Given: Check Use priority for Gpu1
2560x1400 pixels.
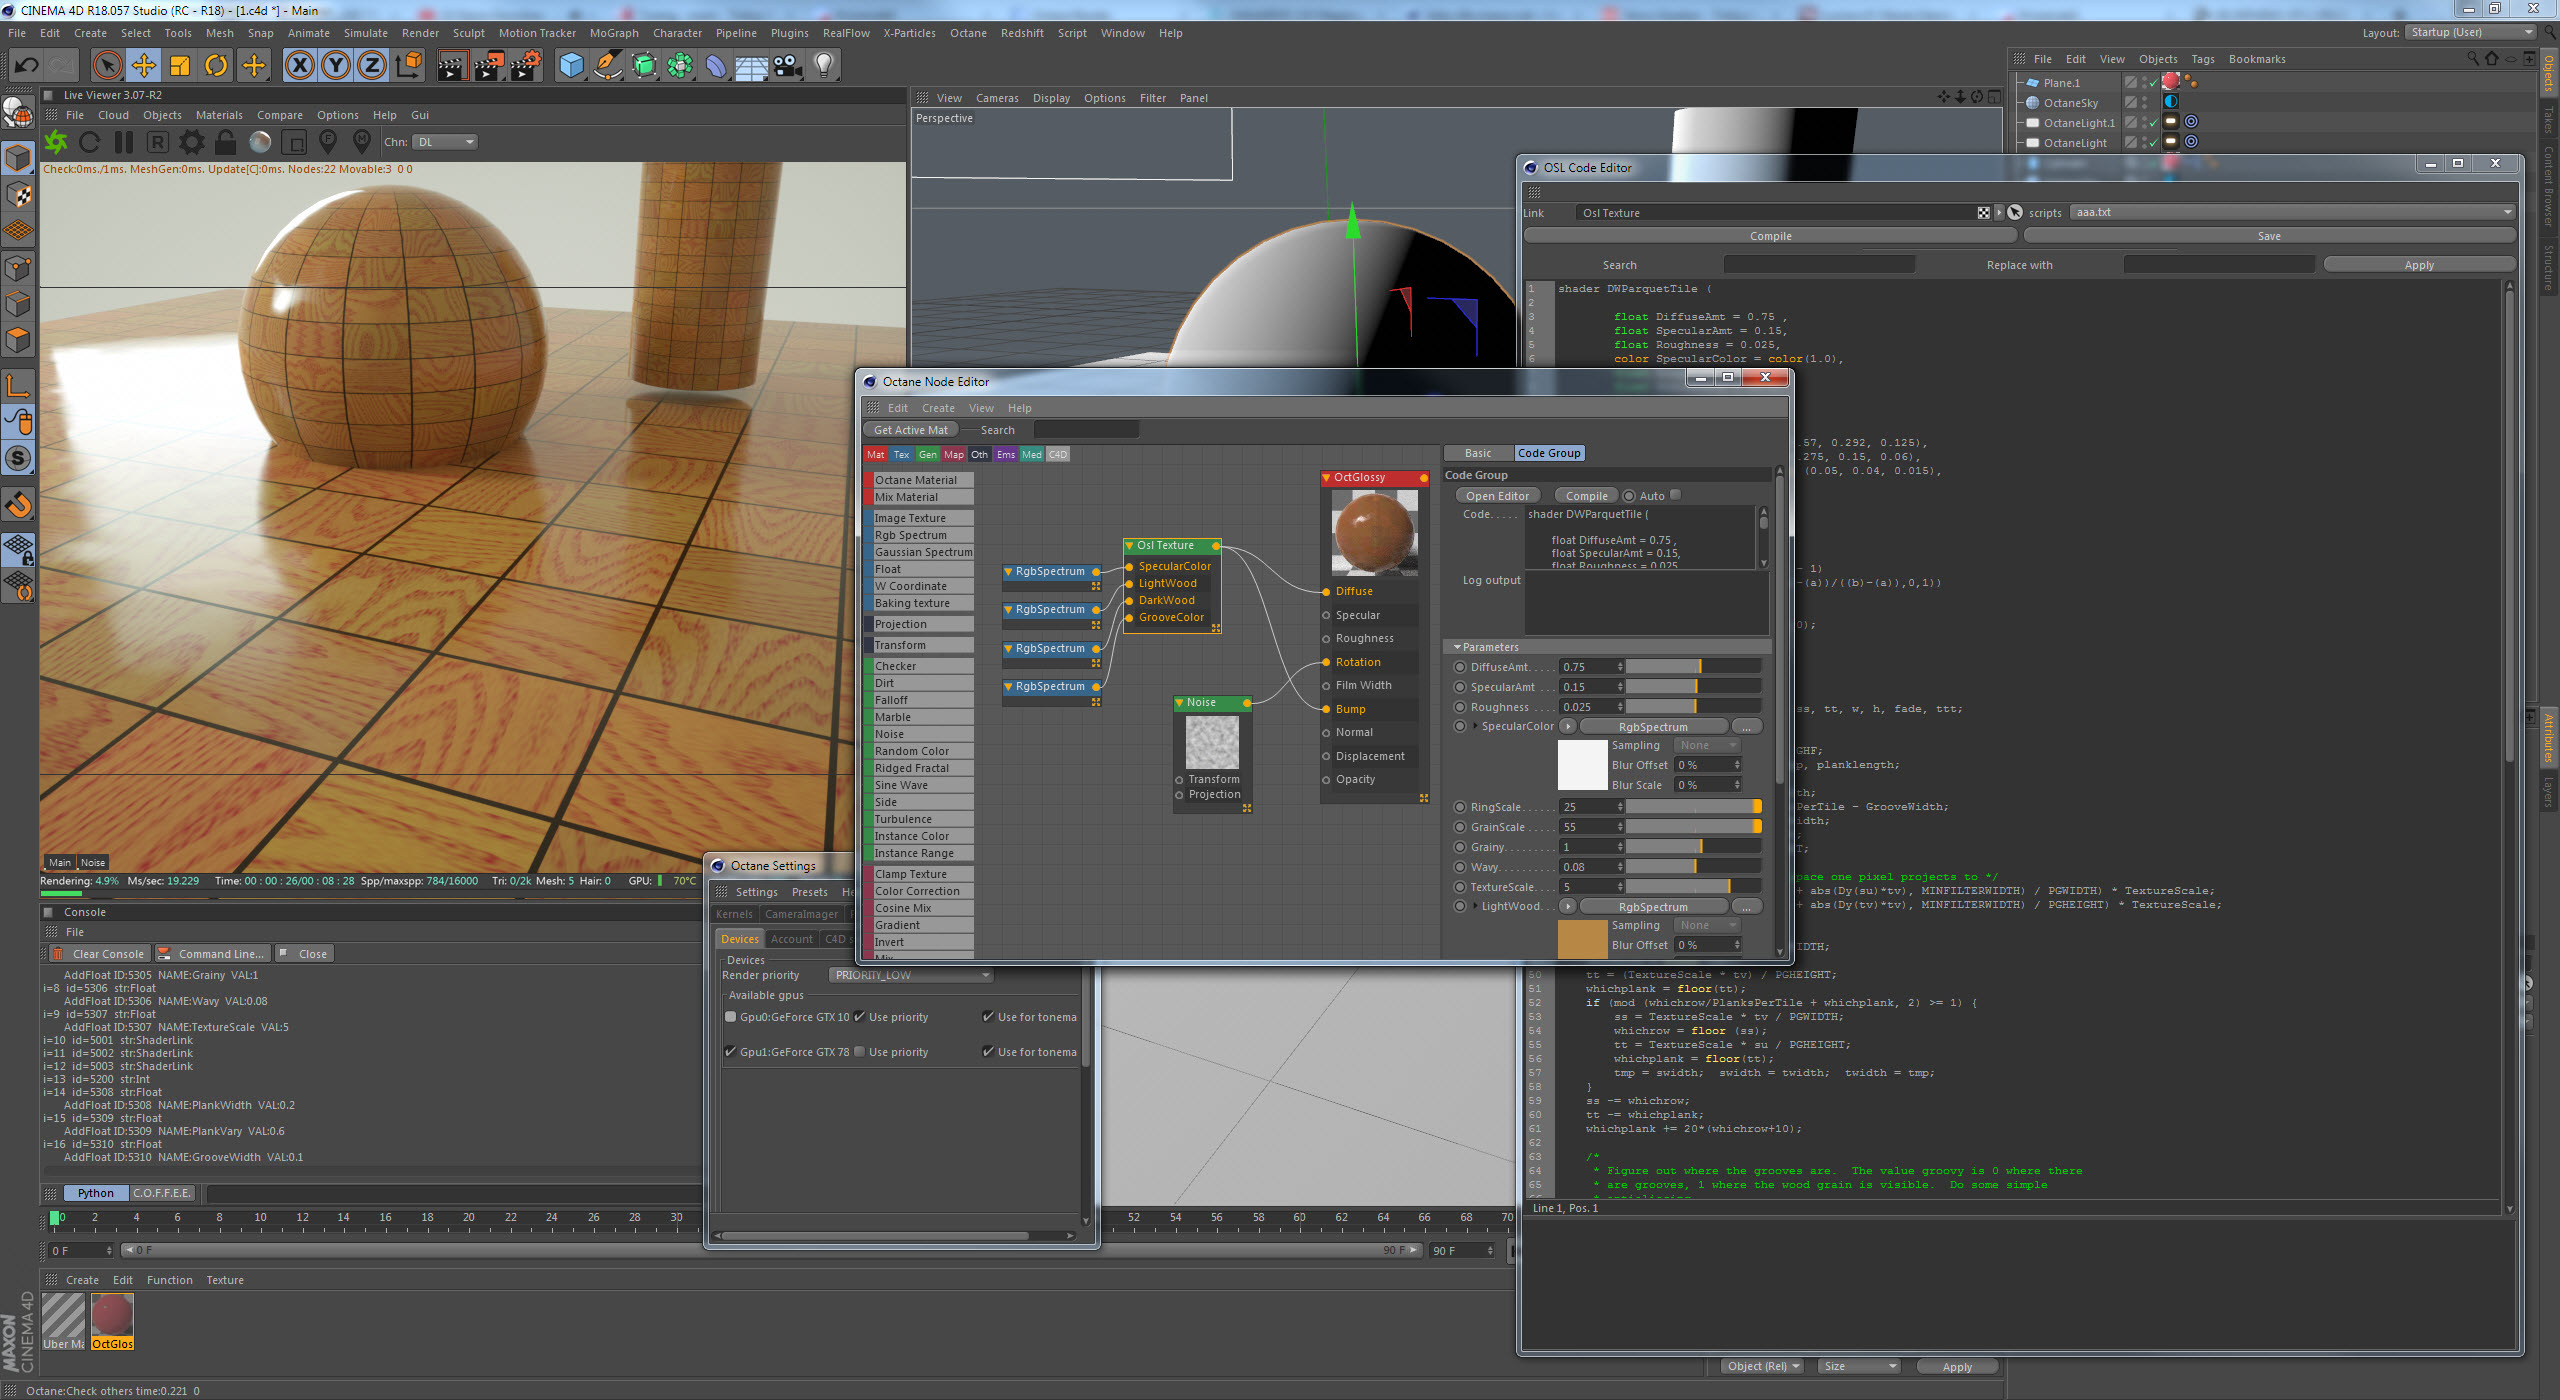Looking at the screenshot, I should pos(860,1052).
